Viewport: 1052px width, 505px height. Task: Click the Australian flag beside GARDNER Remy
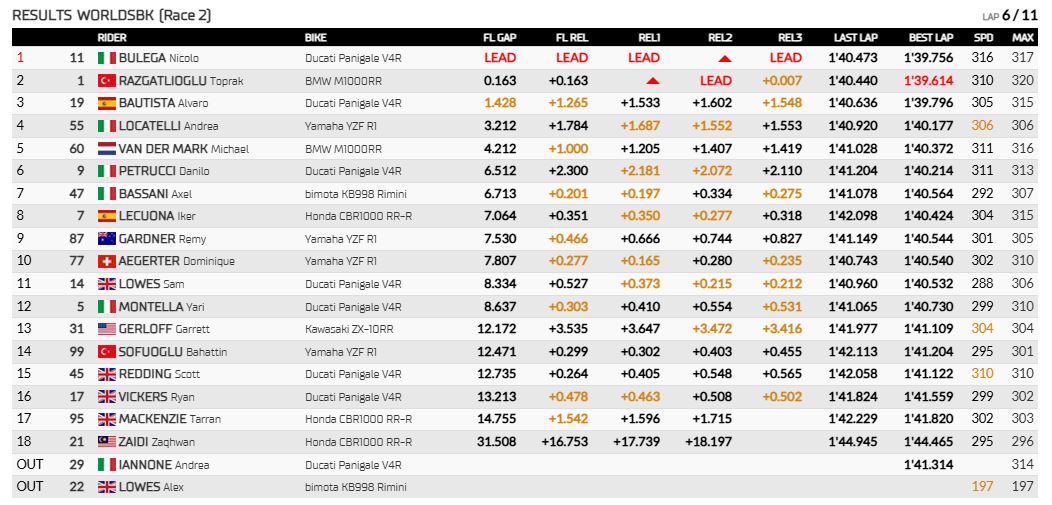click(x=107, y=239)
